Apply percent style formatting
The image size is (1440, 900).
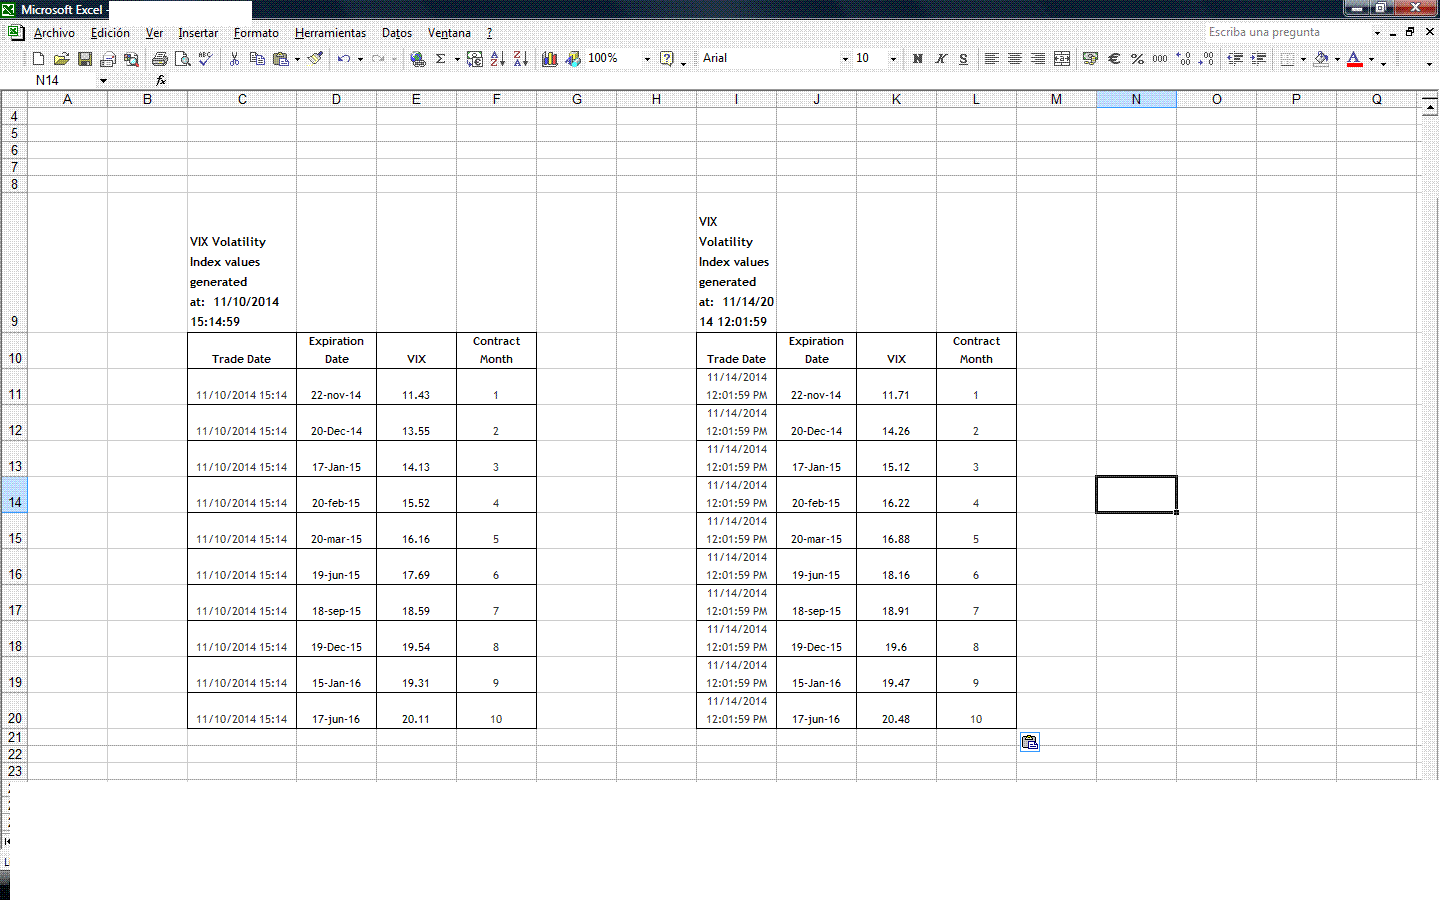[x=1137, y=59]
